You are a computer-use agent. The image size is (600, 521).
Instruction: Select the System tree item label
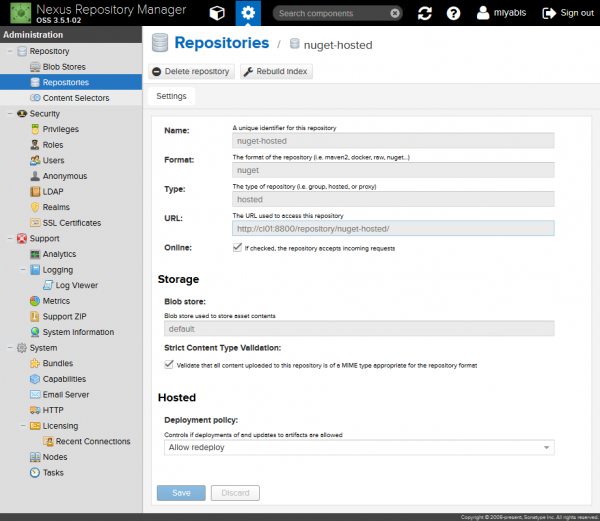tap(43, 348)
